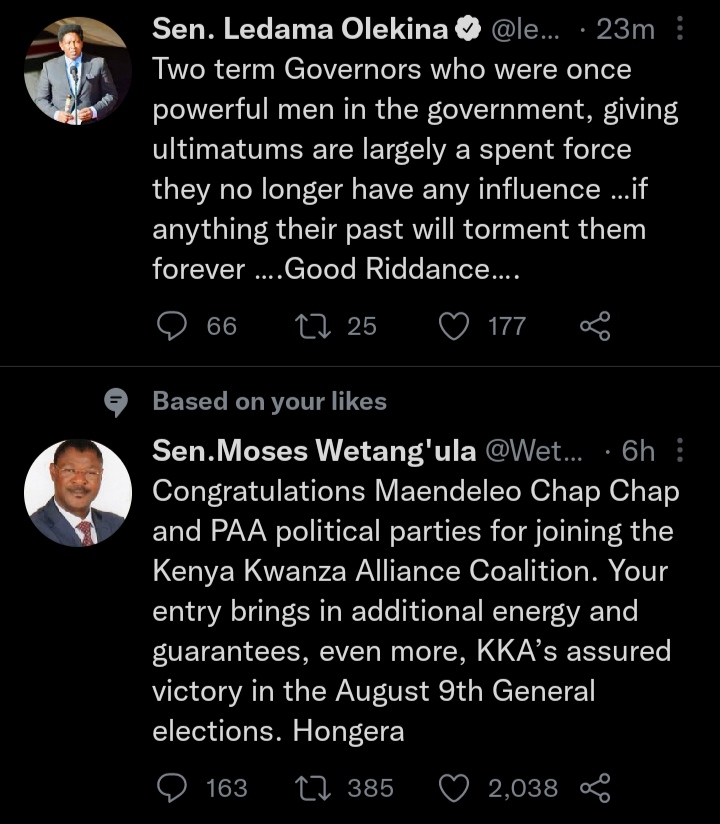Click the speech bubble icon beside 'Based on your likes'
This screenshot has width=720, height=824.
(117, 402)
